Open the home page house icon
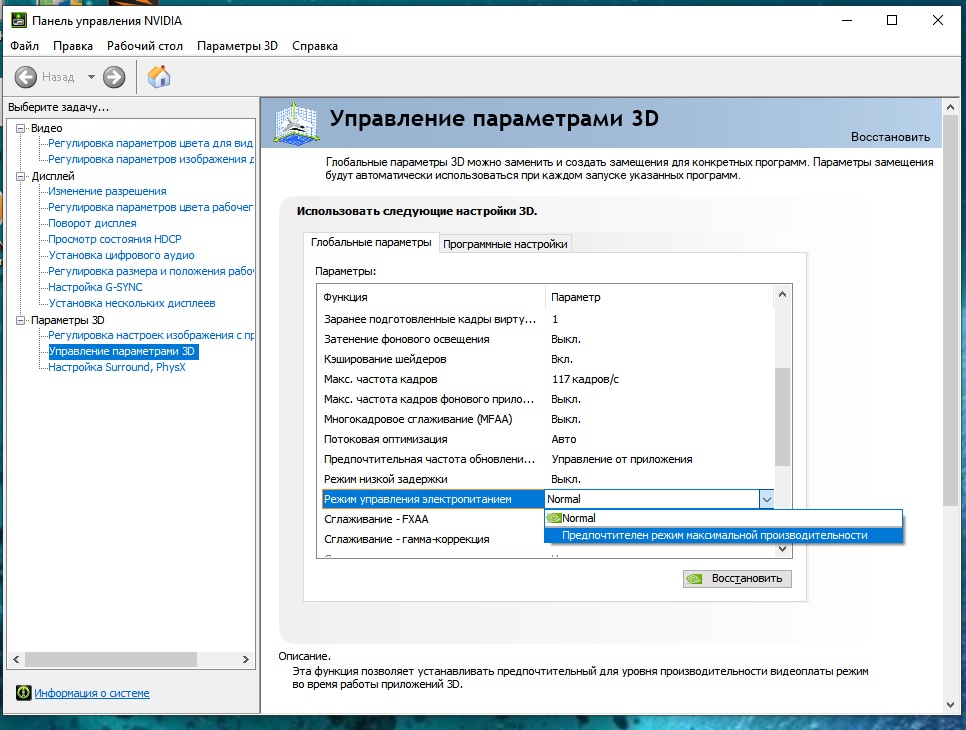Screen dimensions: 966x730 coord(159,77)
